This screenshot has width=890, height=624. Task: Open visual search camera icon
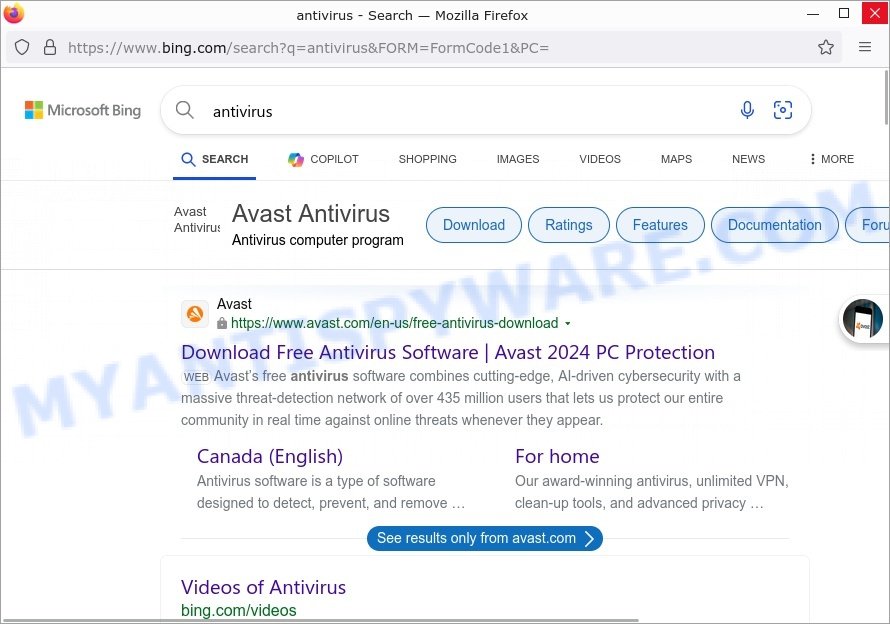coord(783,110)
